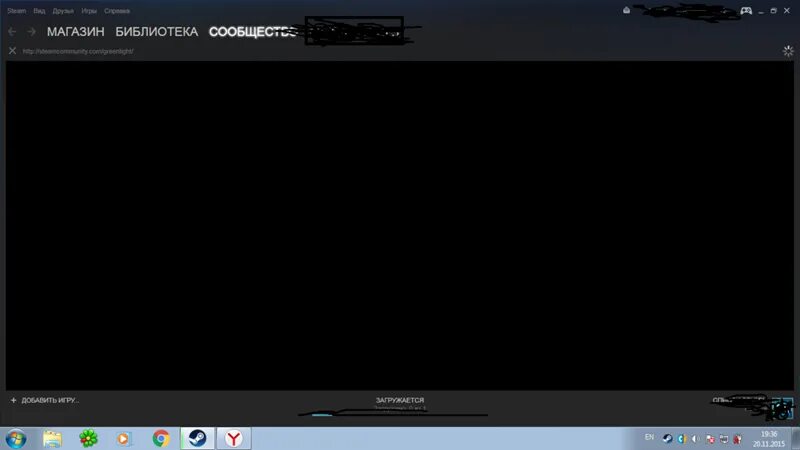Click the back navigation arrow
This screenshot has height=450, width=800.
click(12, 32)
